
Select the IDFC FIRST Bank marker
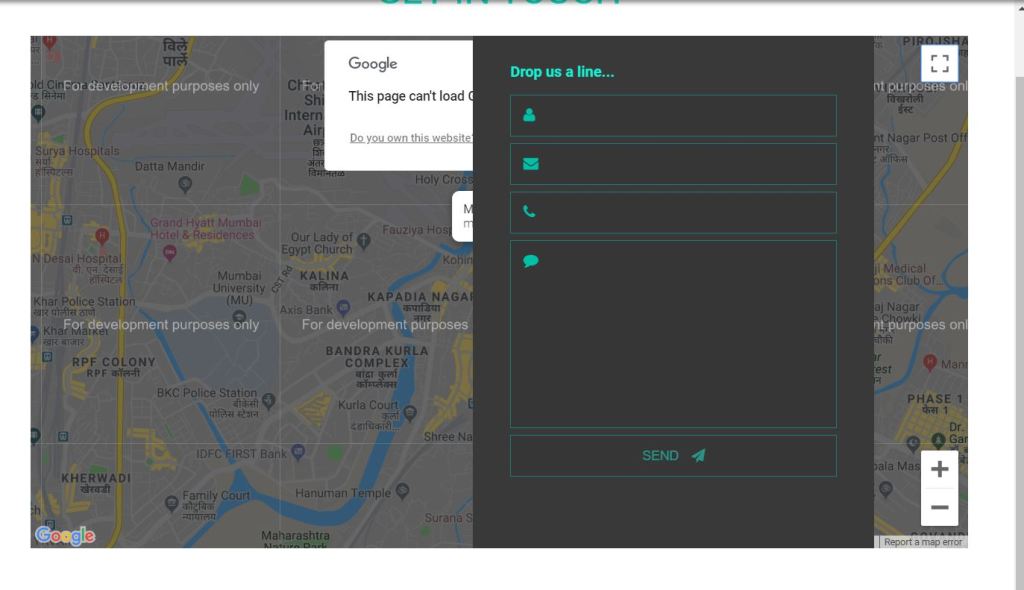[298, 451]
